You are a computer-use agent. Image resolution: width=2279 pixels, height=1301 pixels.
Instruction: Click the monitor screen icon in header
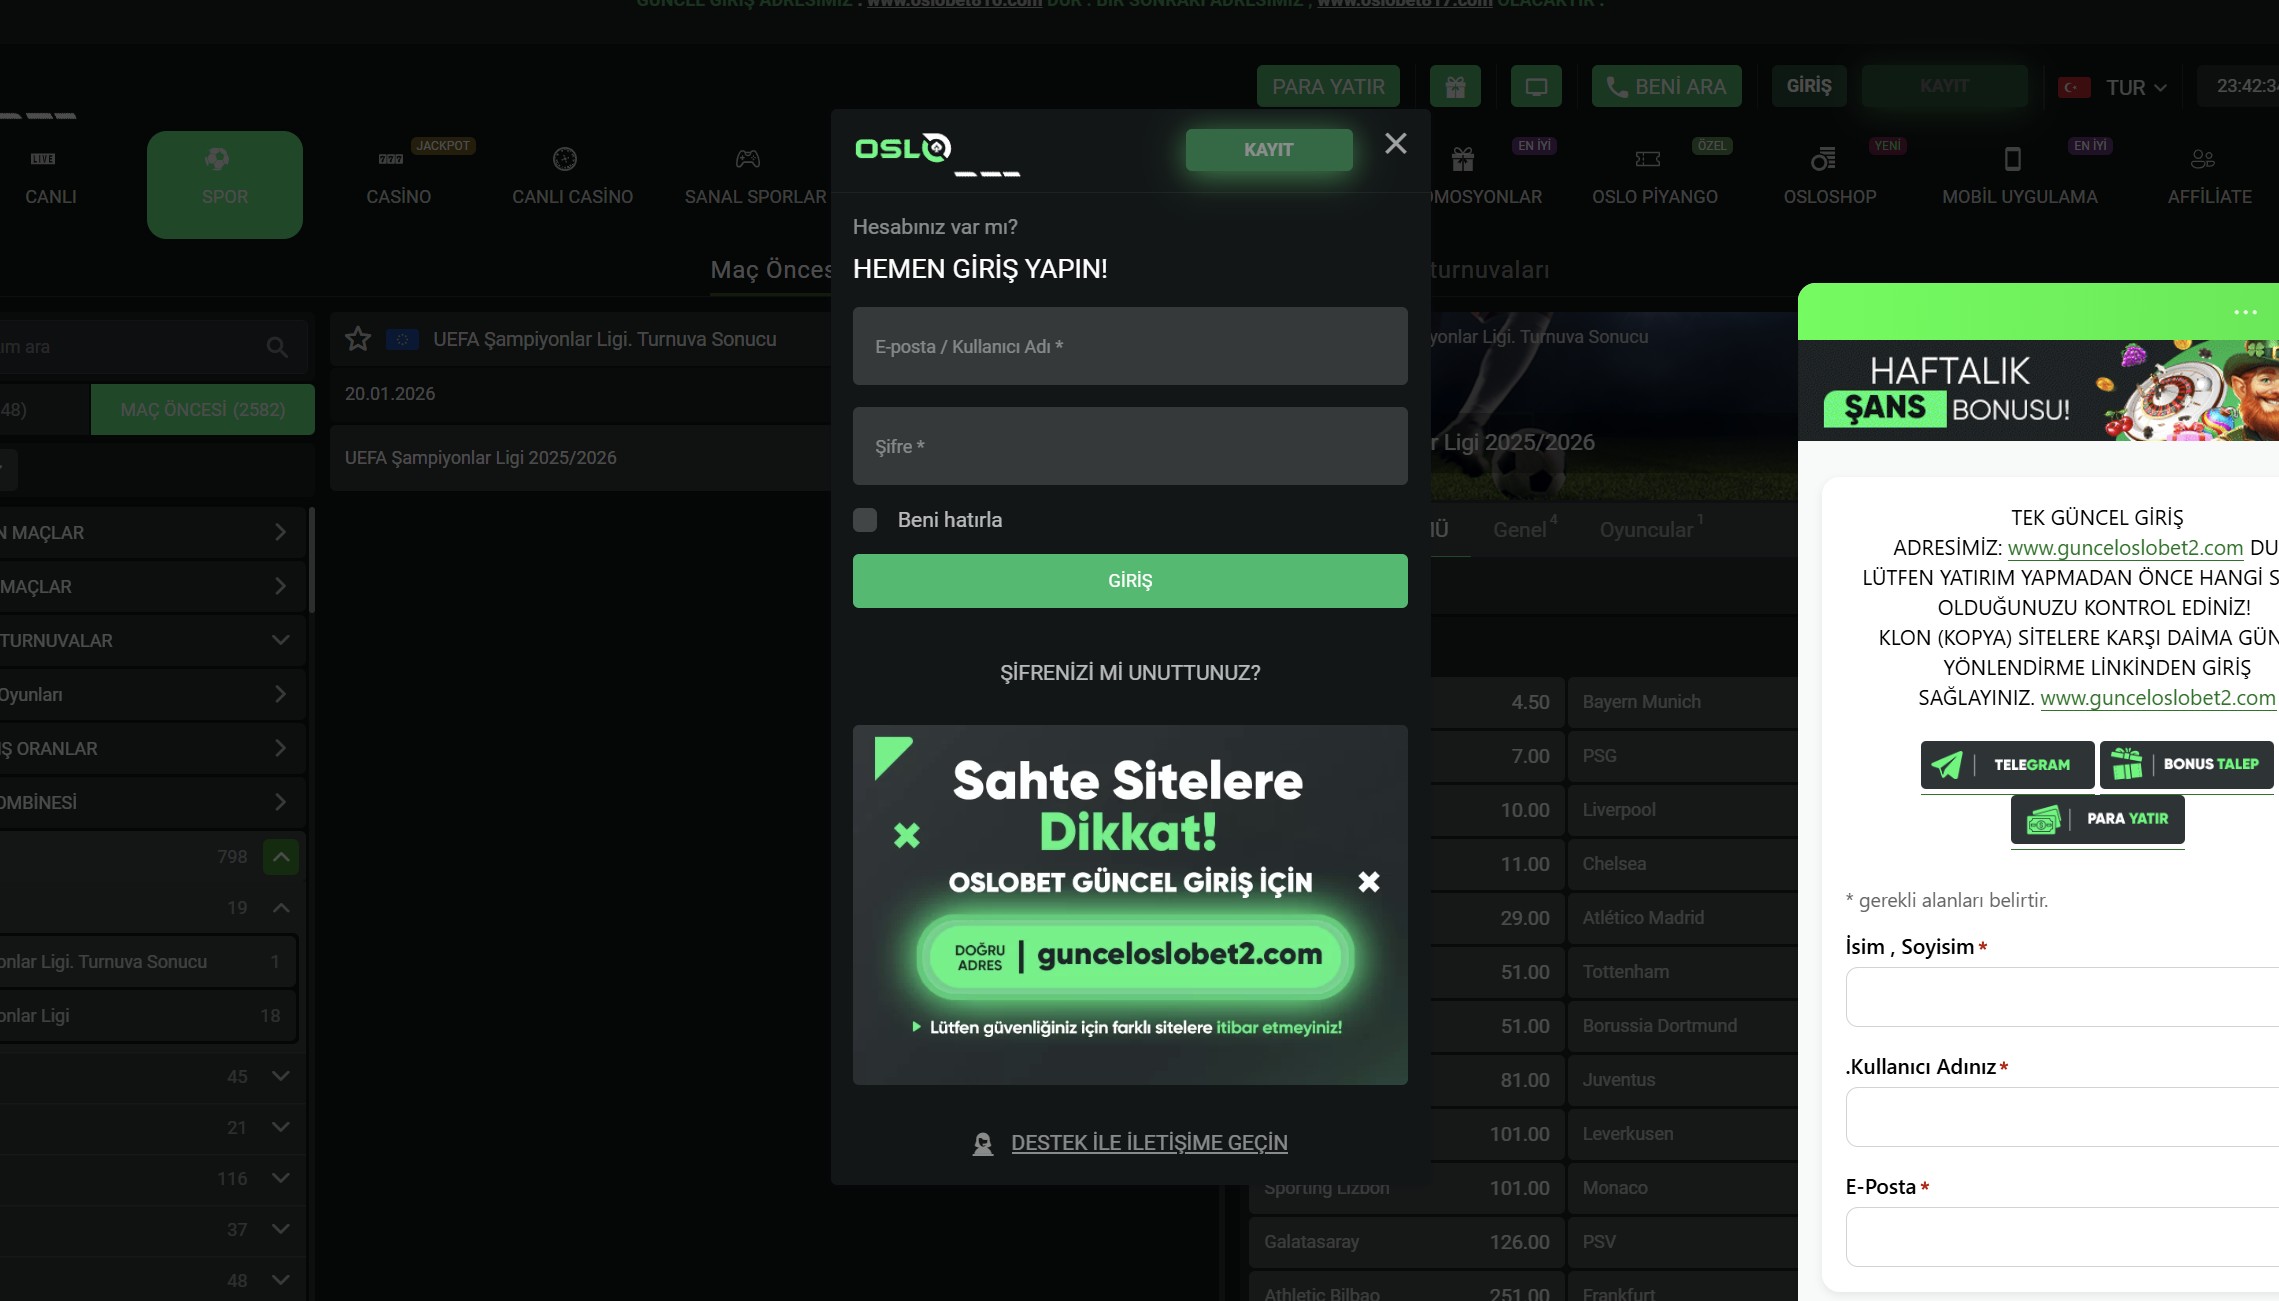tap(1536, 87)
